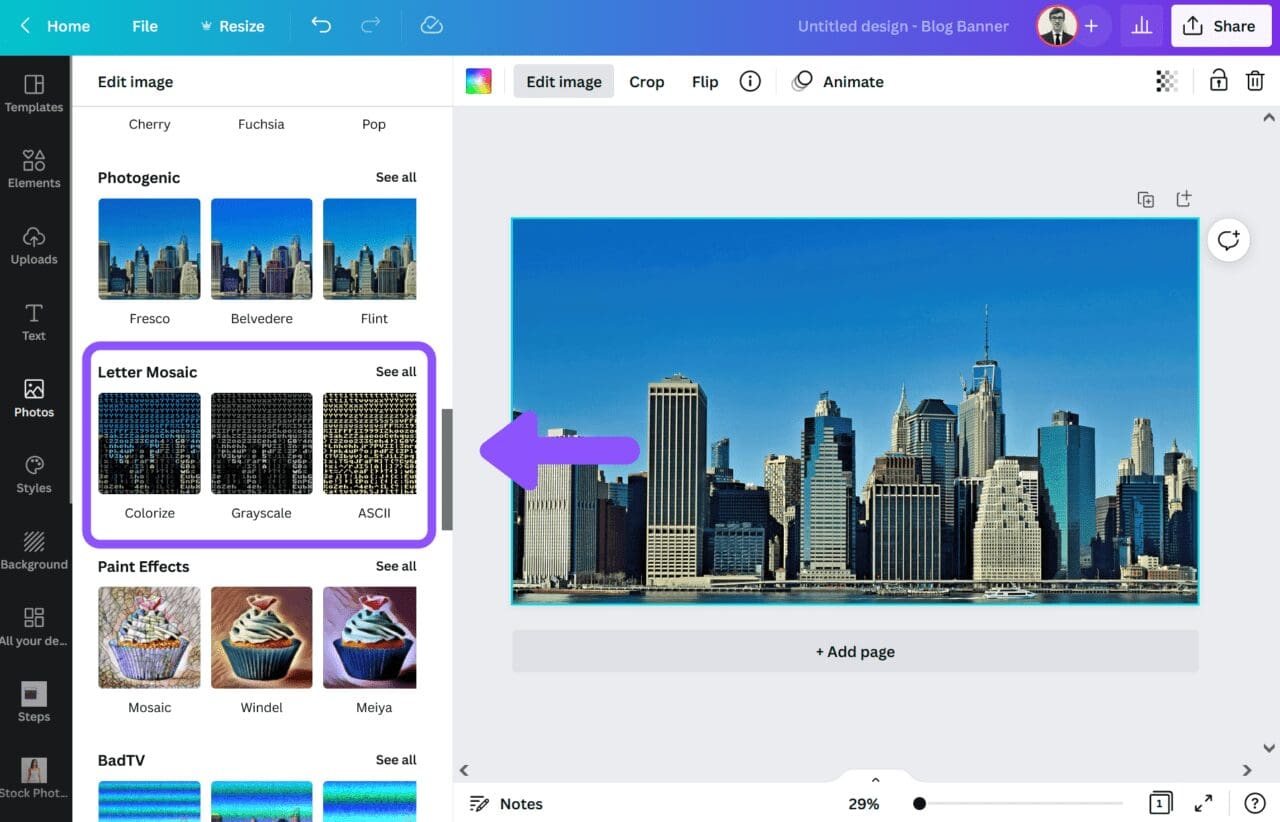Delete the image using the trash icon

(1255, 81)
